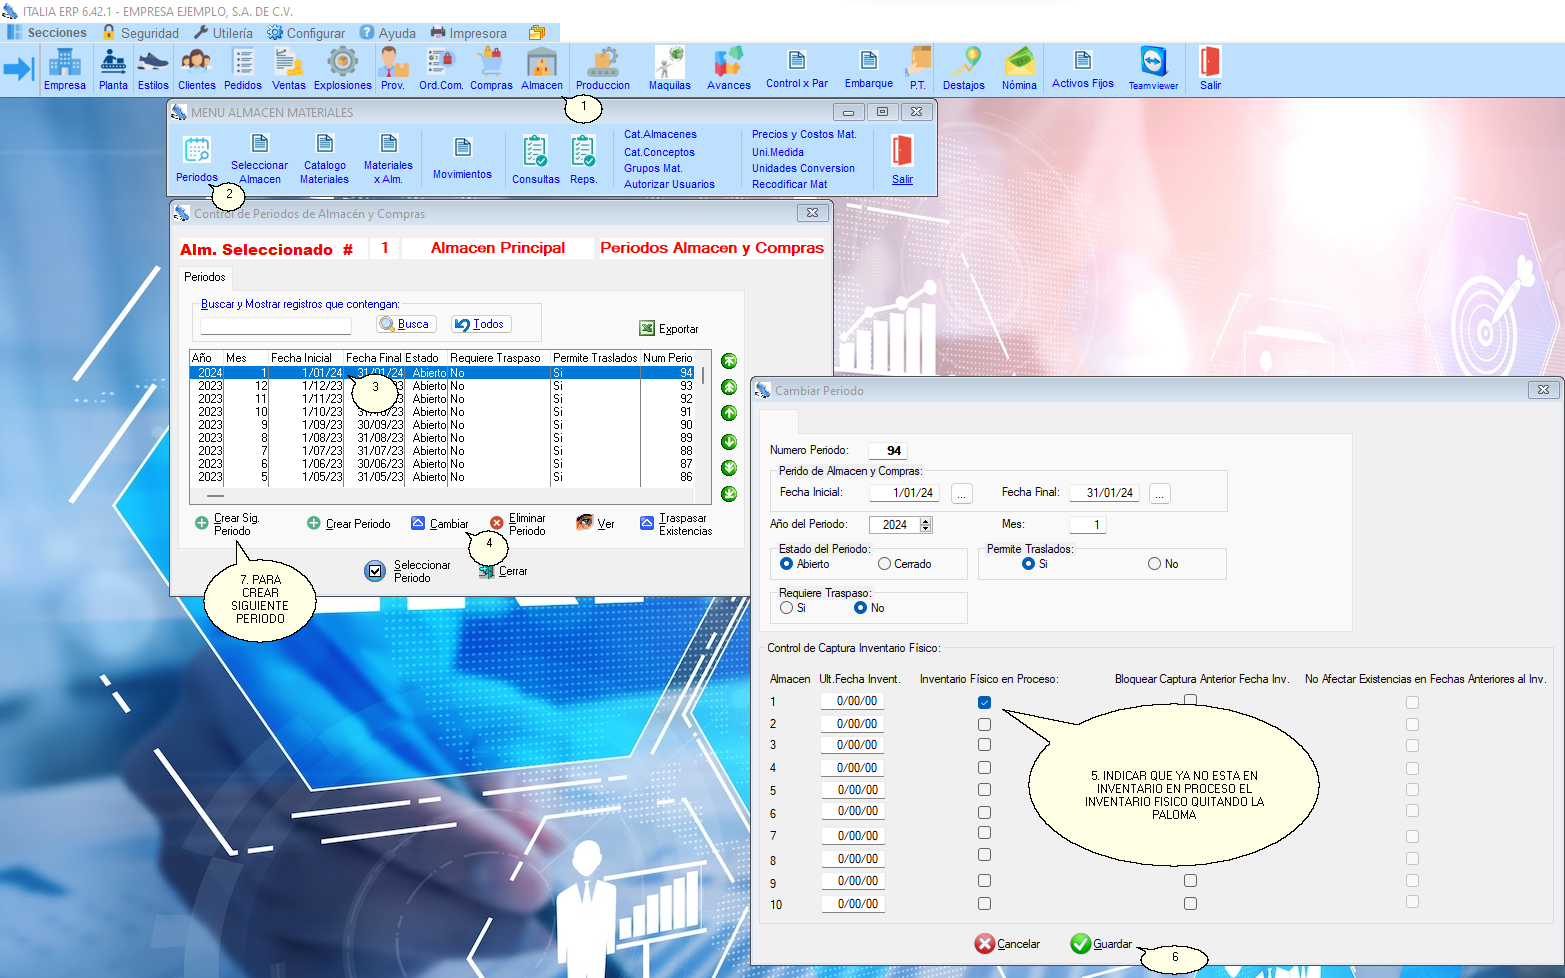Set Requiere Traspaso to Si

pos(787,608)
